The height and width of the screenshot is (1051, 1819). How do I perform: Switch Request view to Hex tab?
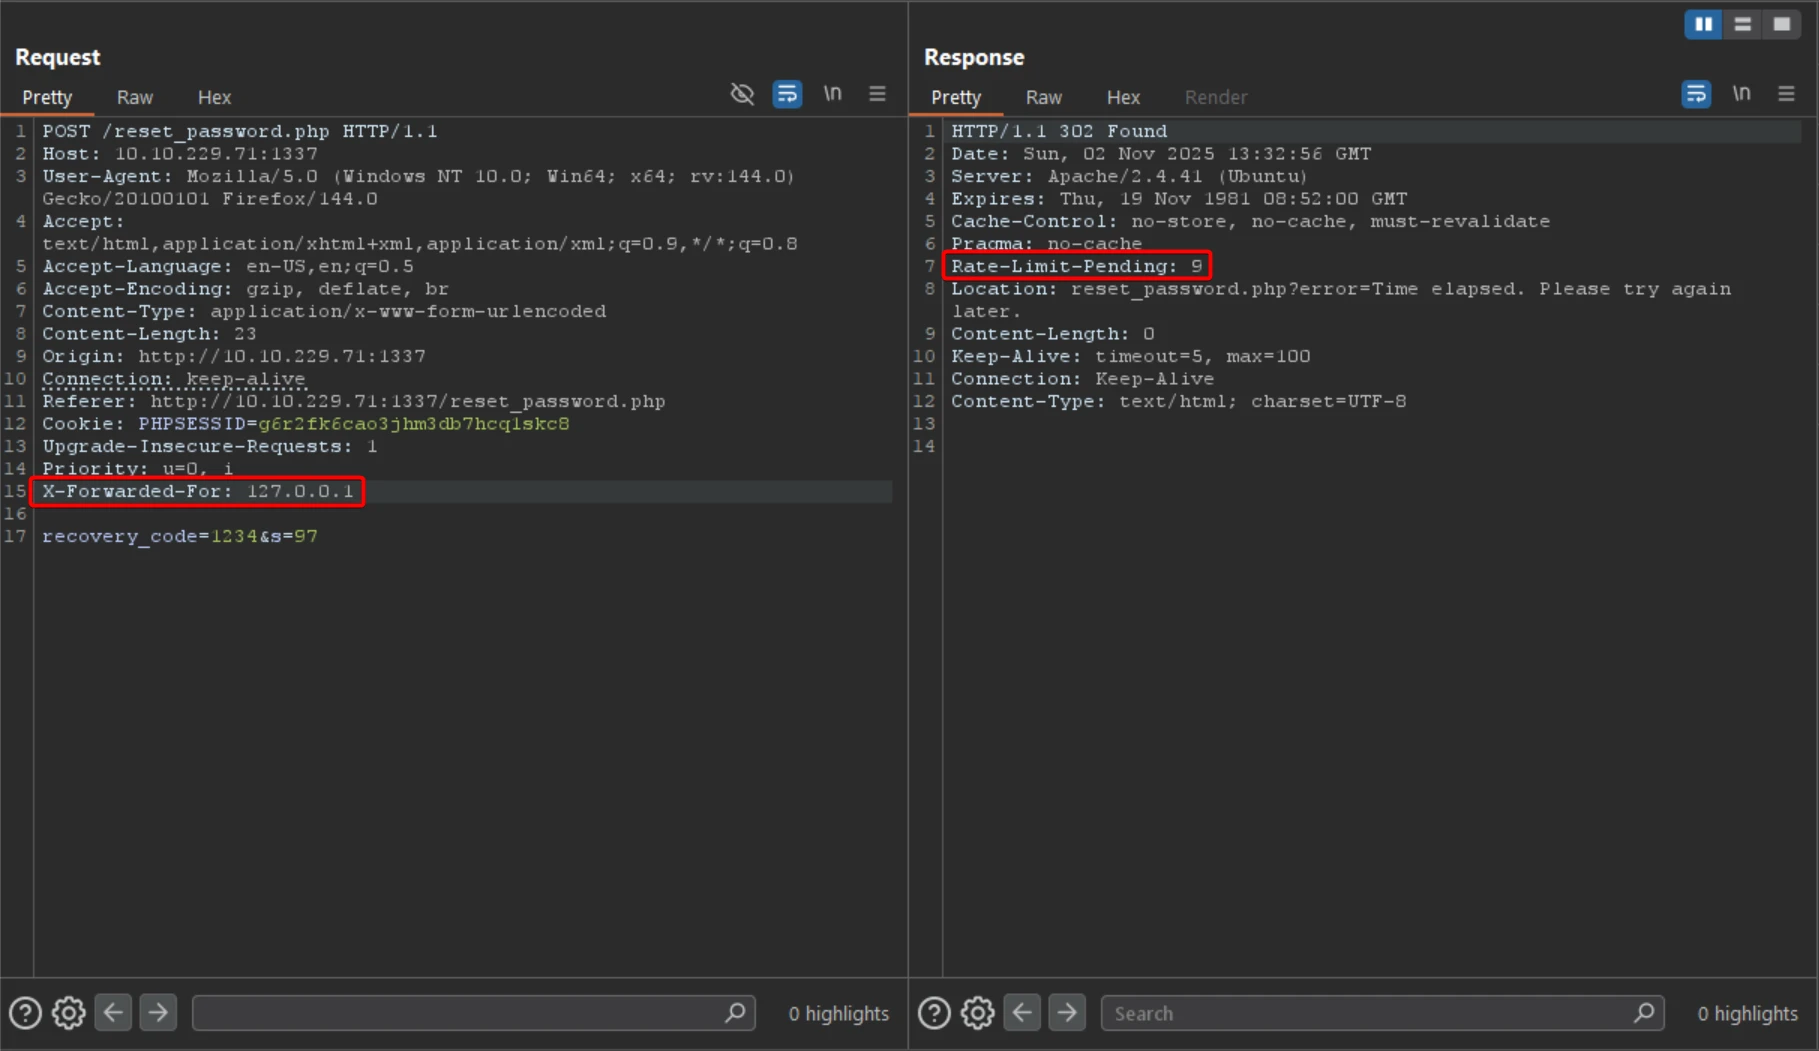coord(214,97)
